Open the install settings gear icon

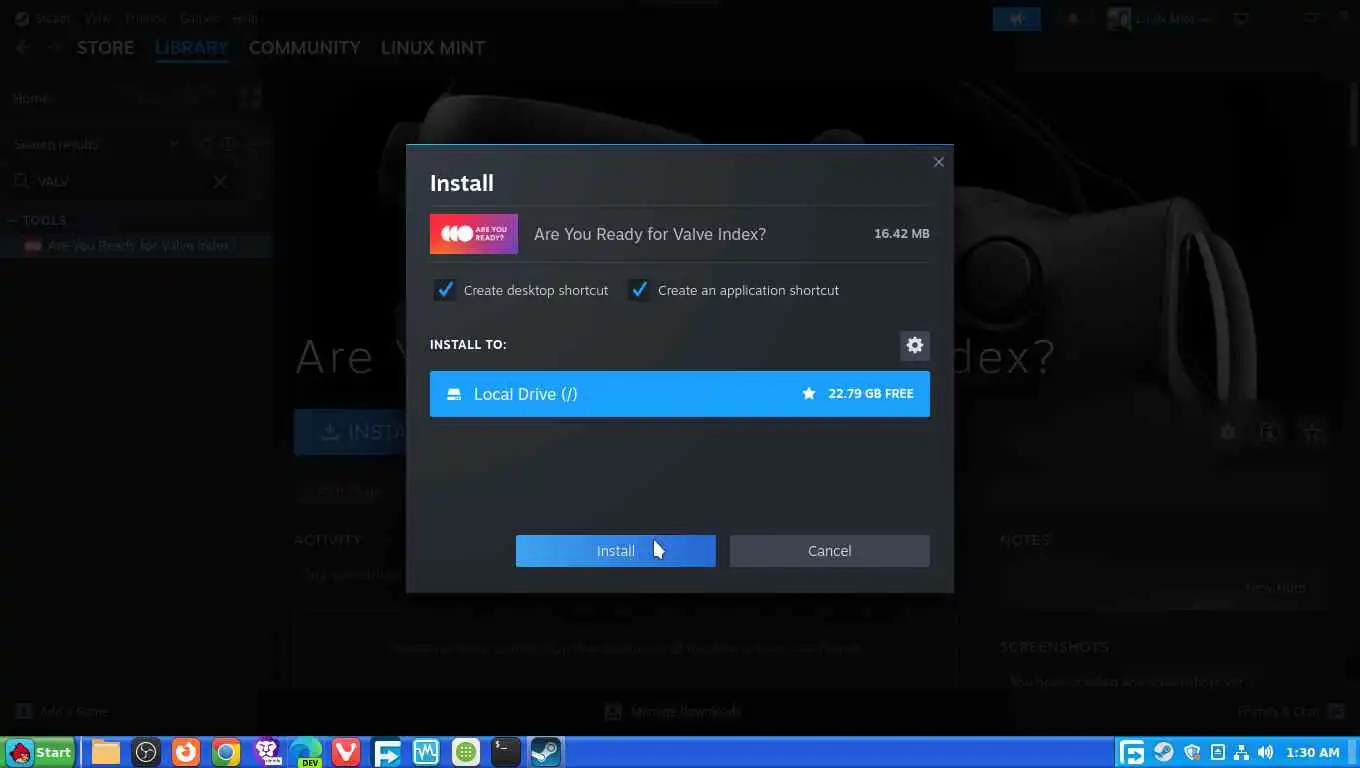[x=914, y=345]
